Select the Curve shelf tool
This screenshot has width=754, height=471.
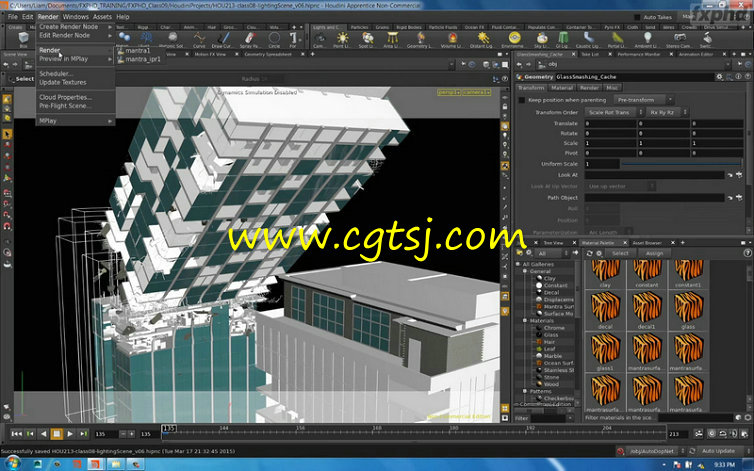tap(199, 39)
